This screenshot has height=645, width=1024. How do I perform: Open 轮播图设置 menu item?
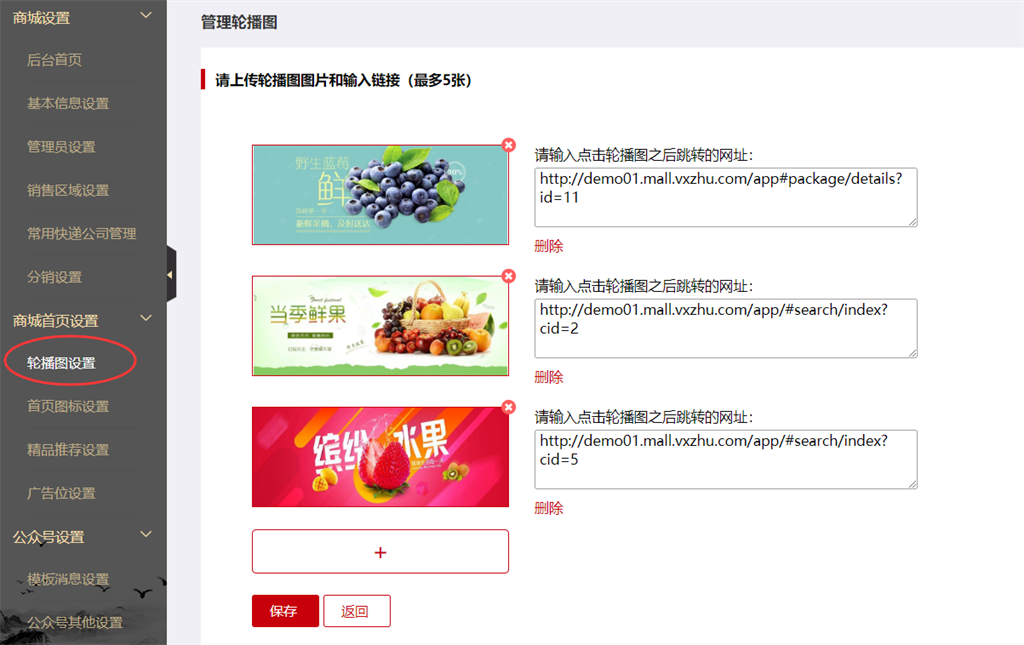click(x=61, y=363)
